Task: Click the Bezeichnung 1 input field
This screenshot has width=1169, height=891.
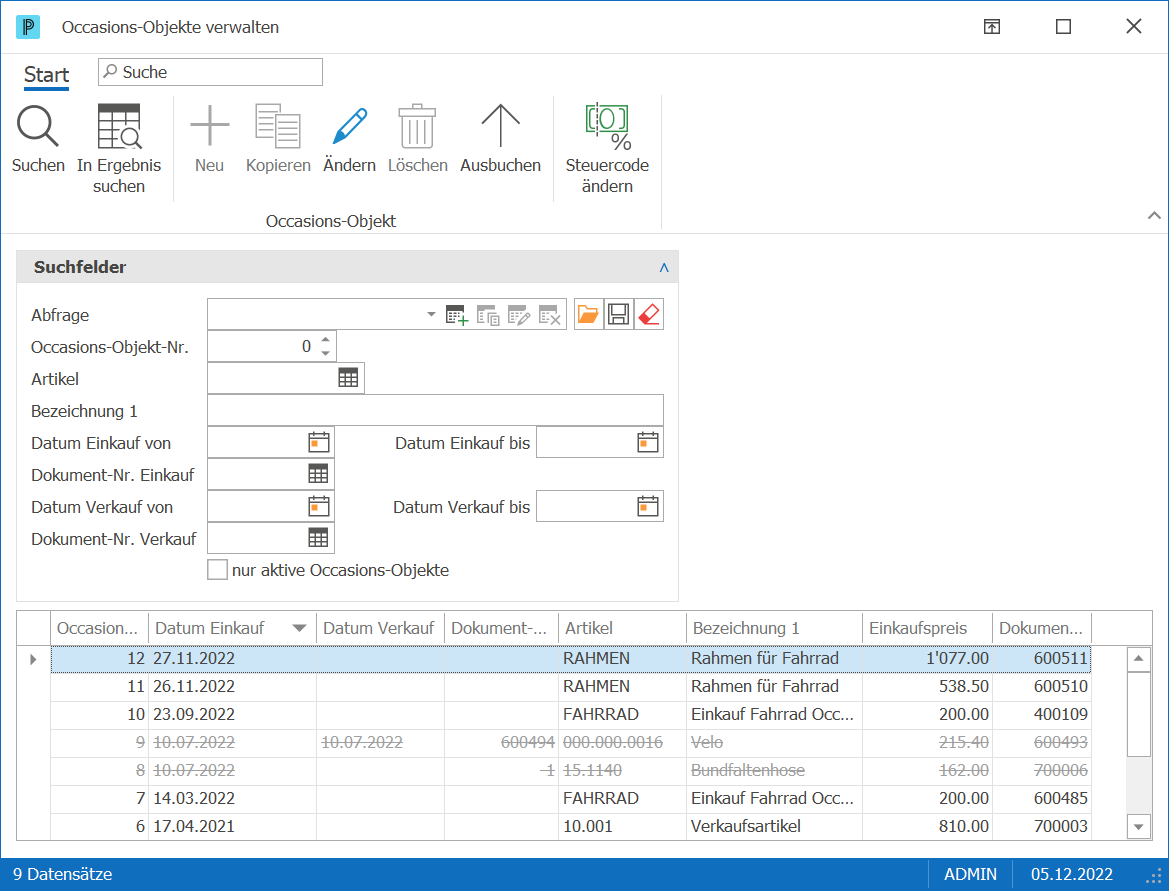Action: (x=435, y=411)
